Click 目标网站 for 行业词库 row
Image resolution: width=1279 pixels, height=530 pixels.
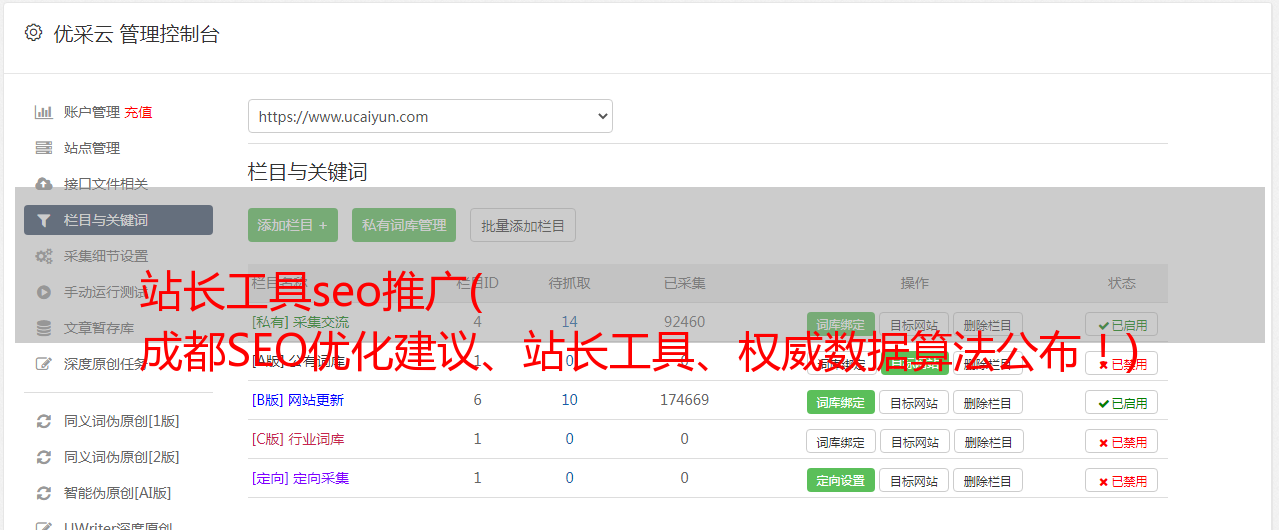click(914, 441)
